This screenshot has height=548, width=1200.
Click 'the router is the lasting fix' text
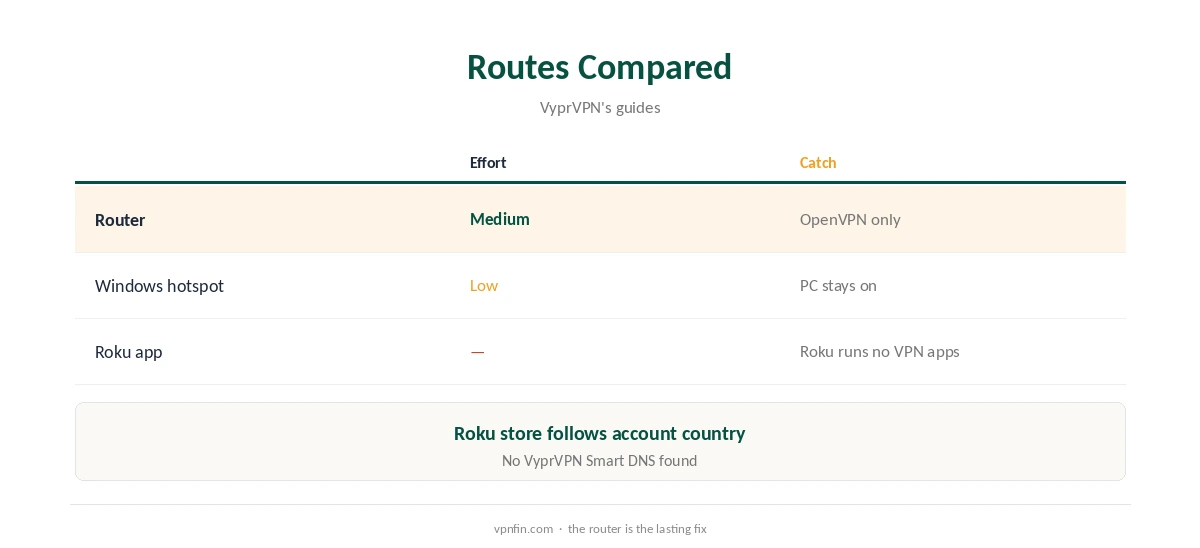637,529
